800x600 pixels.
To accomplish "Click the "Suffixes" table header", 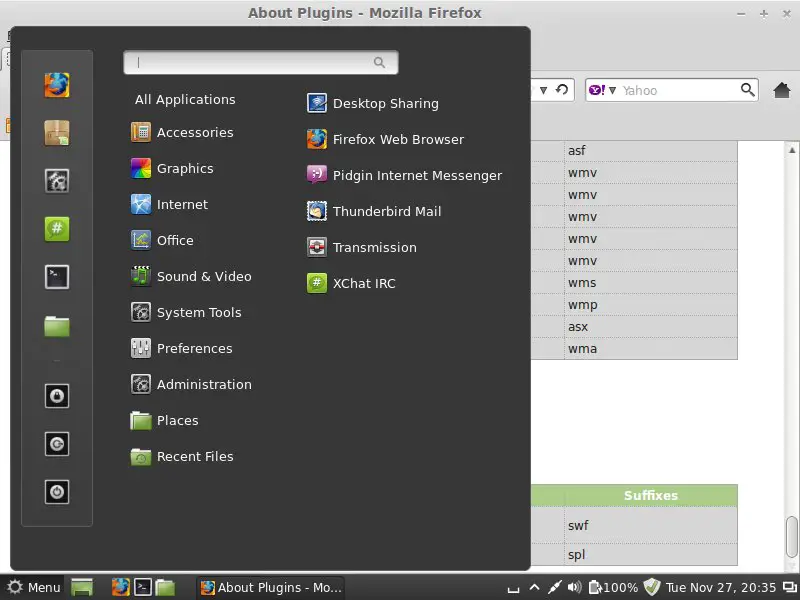I will [x=651, y=495].
